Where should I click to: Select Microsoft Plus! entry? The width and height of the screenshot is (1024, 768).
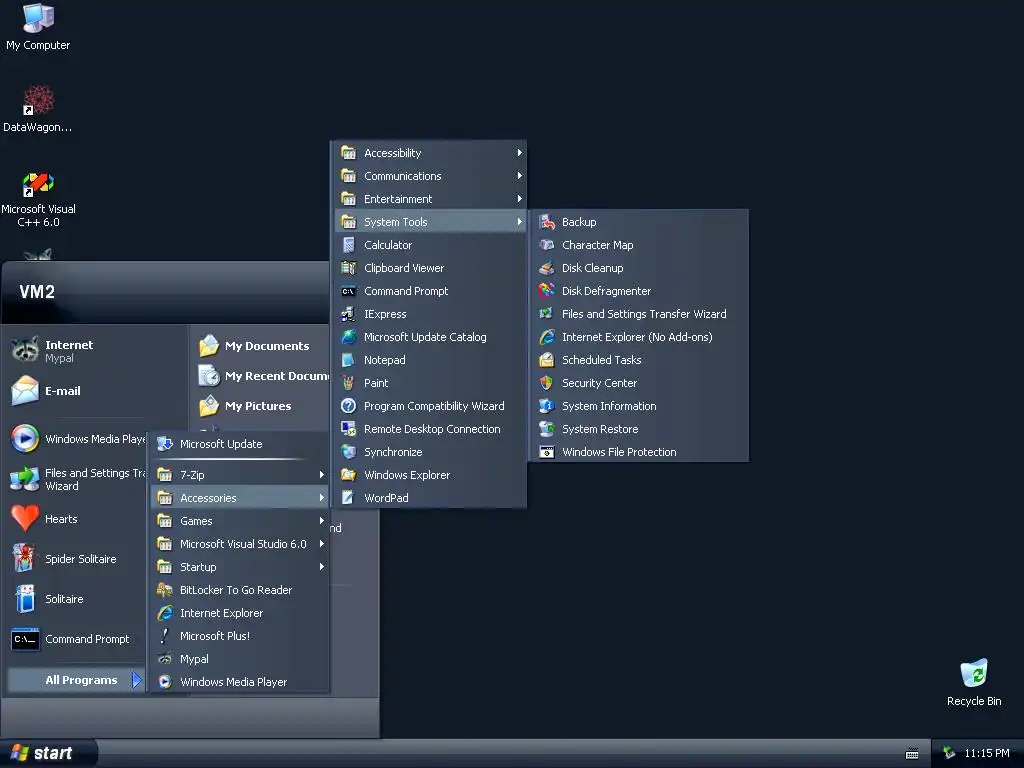(x=239, y=636)
